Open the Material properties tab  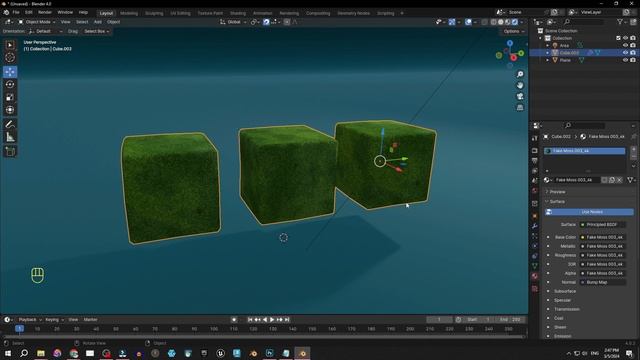[x=535, y=276]
